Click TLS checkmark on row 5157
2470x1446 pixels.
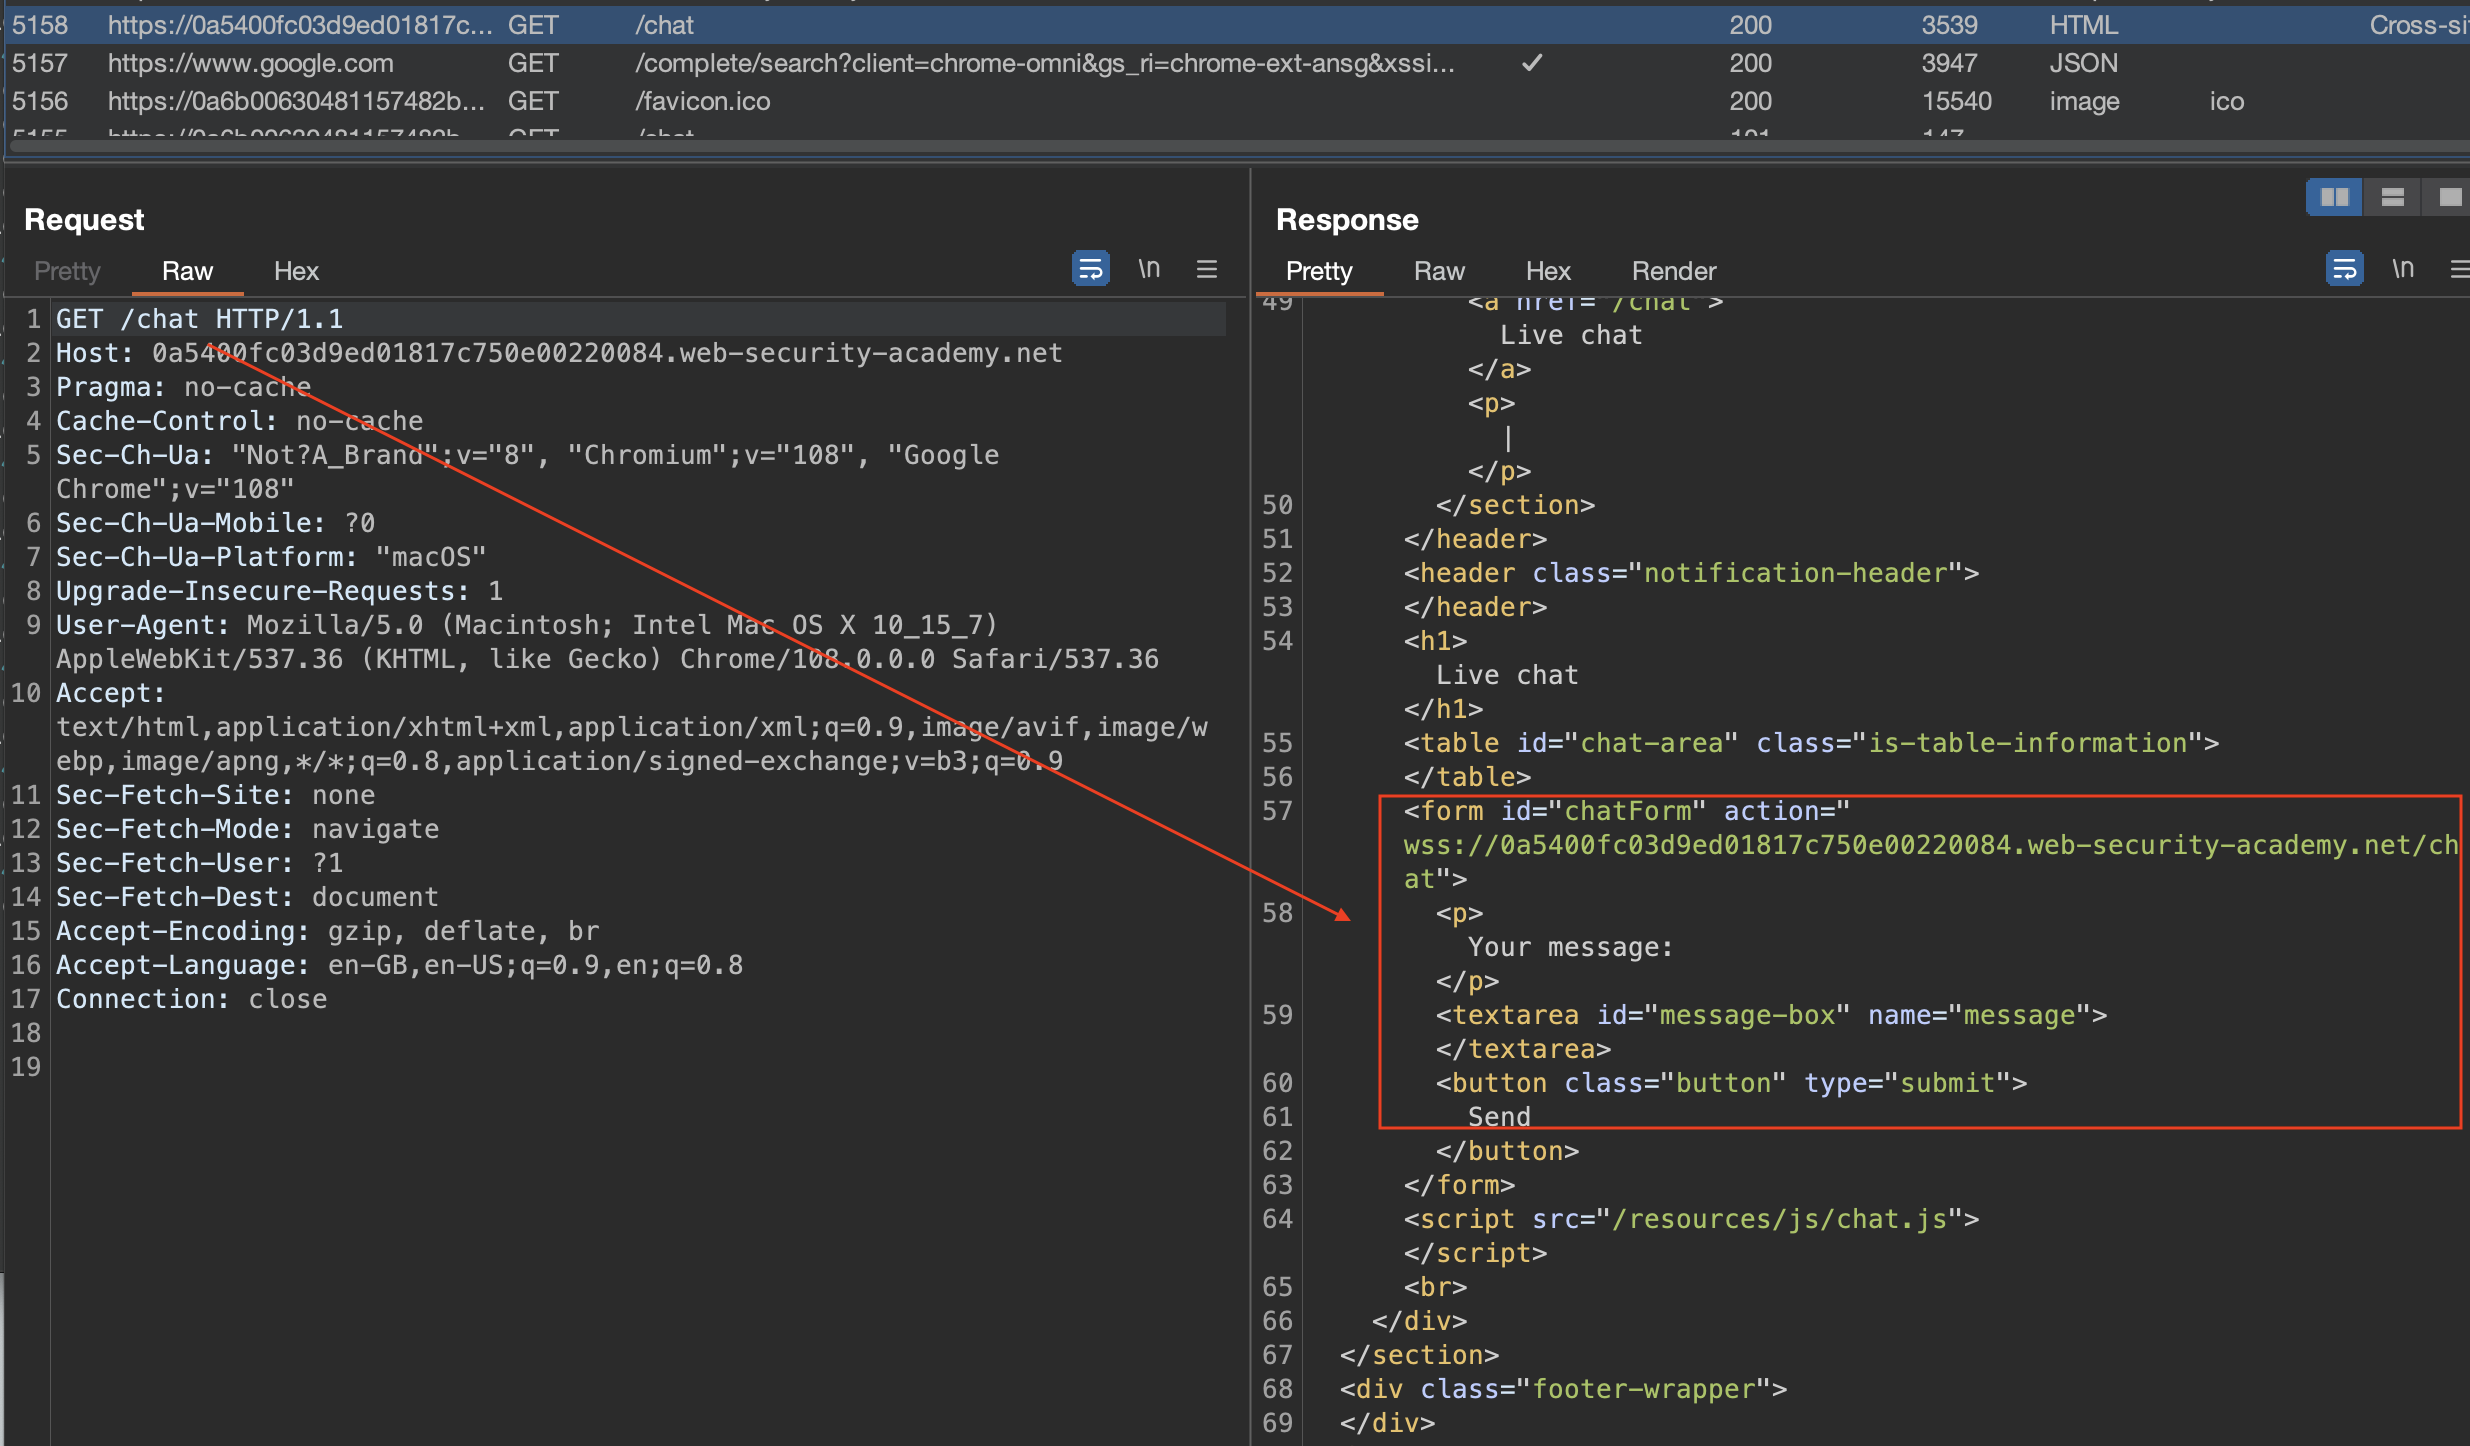point(1531,63)
